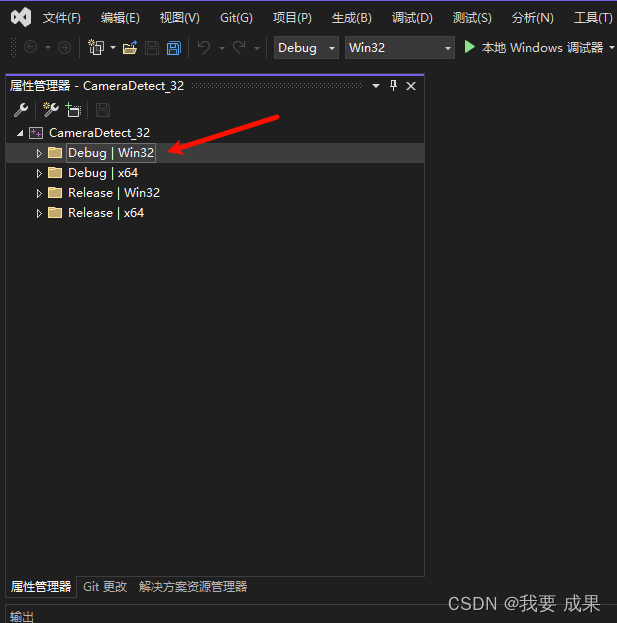Open the 调试(D) menu
Screen dimensions: 617x623
(x=412, y=18)
